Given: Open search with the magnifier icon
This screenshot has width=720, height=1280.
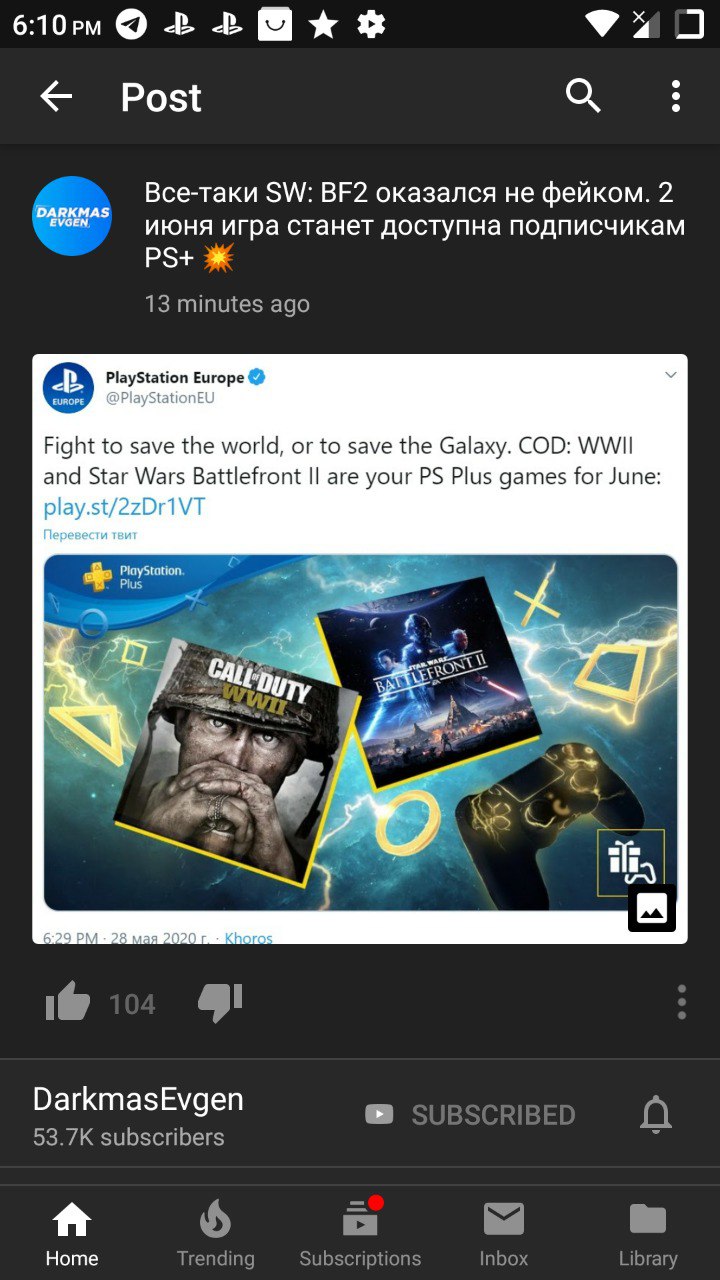Looking at the screenshot, I should click(x=583, y=96).
